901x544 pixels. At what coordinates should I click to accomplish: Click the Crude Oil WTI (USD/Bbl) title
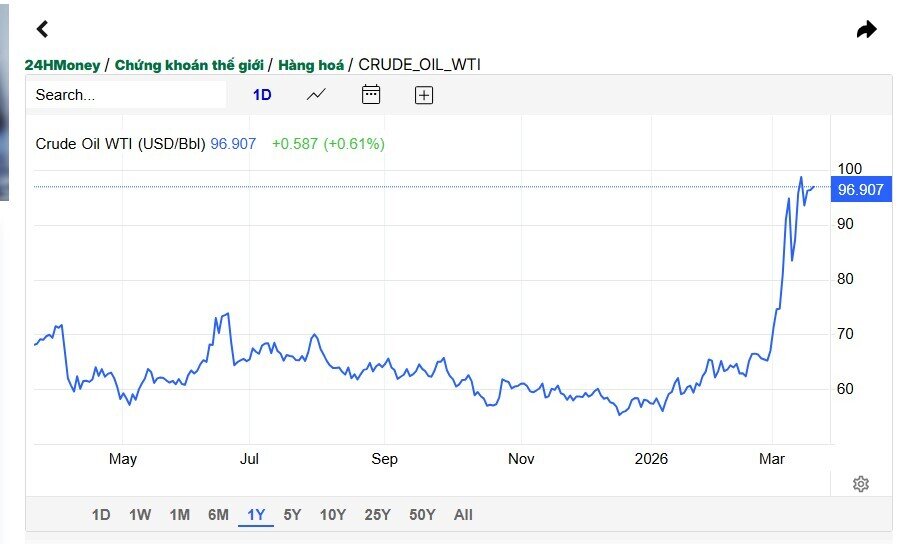[x=120, y=144]
